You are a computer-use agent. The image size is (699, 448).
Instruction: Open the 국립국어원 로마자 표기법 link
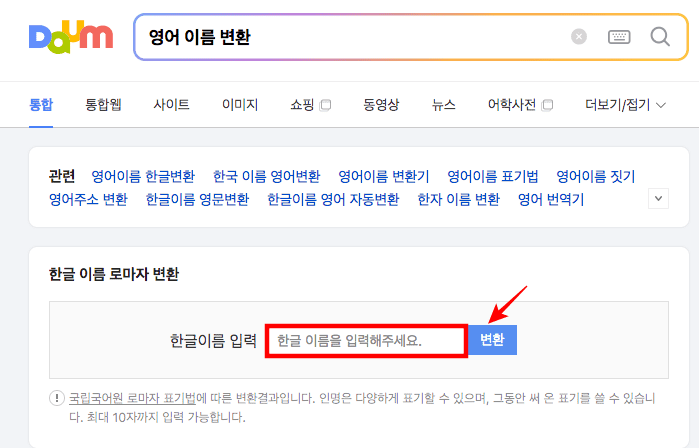(132, 398)
